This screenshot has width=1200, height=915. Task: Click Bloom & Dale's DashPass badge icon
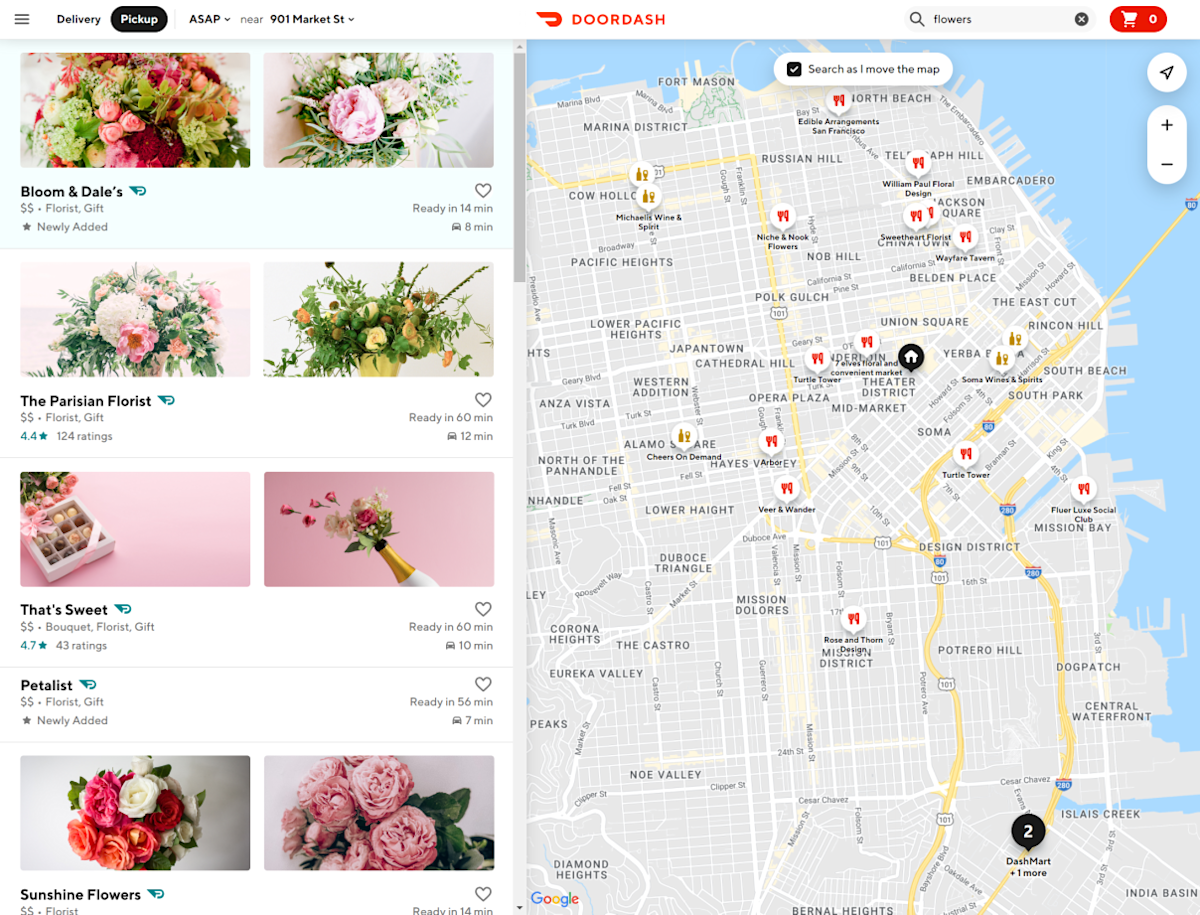coord(138,191)
